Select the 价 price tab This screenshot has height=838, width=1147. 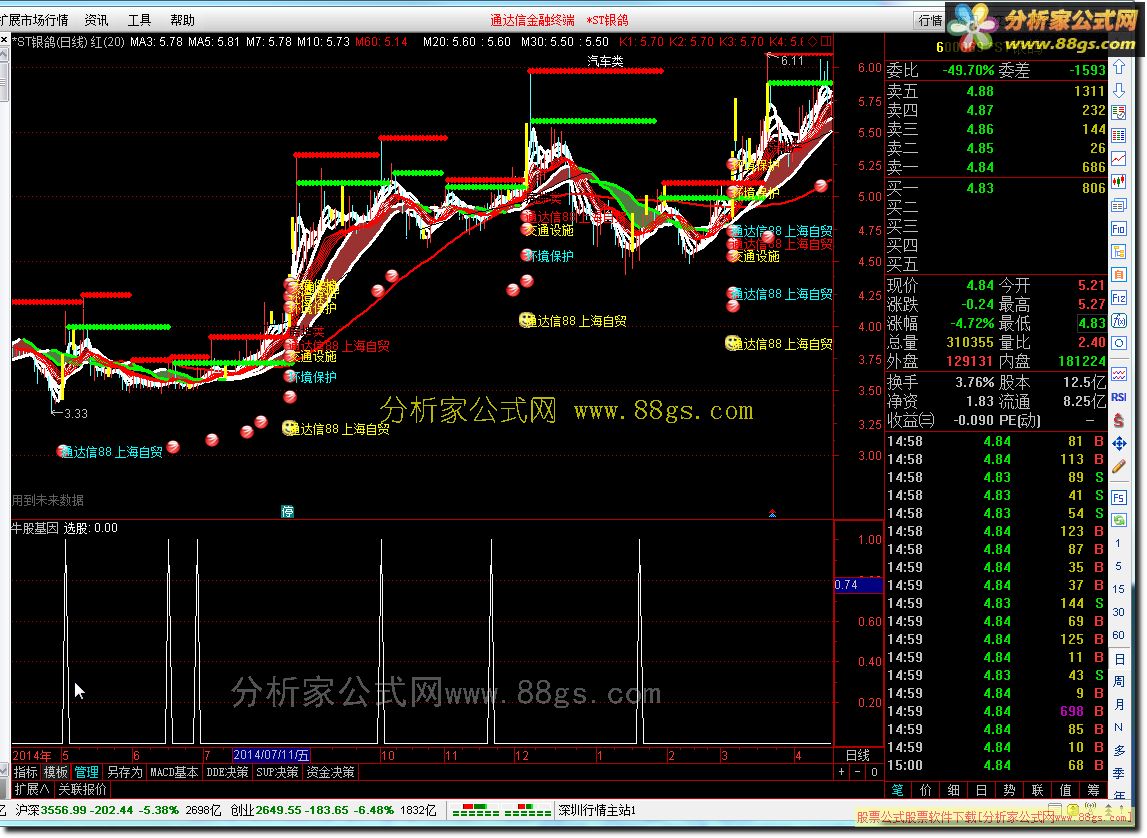tap(925, 790)
